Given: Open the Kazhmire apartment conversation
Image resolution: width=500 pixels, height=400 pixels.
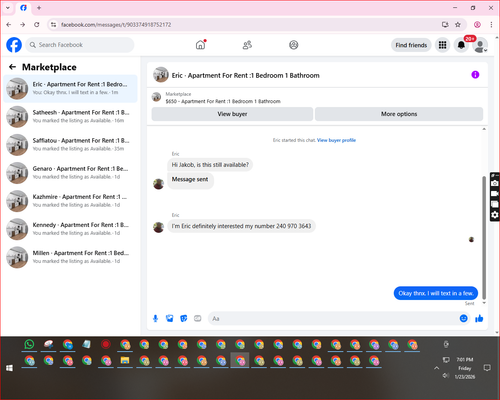Looking at the screenshot, I should click(x=70, y=201).
